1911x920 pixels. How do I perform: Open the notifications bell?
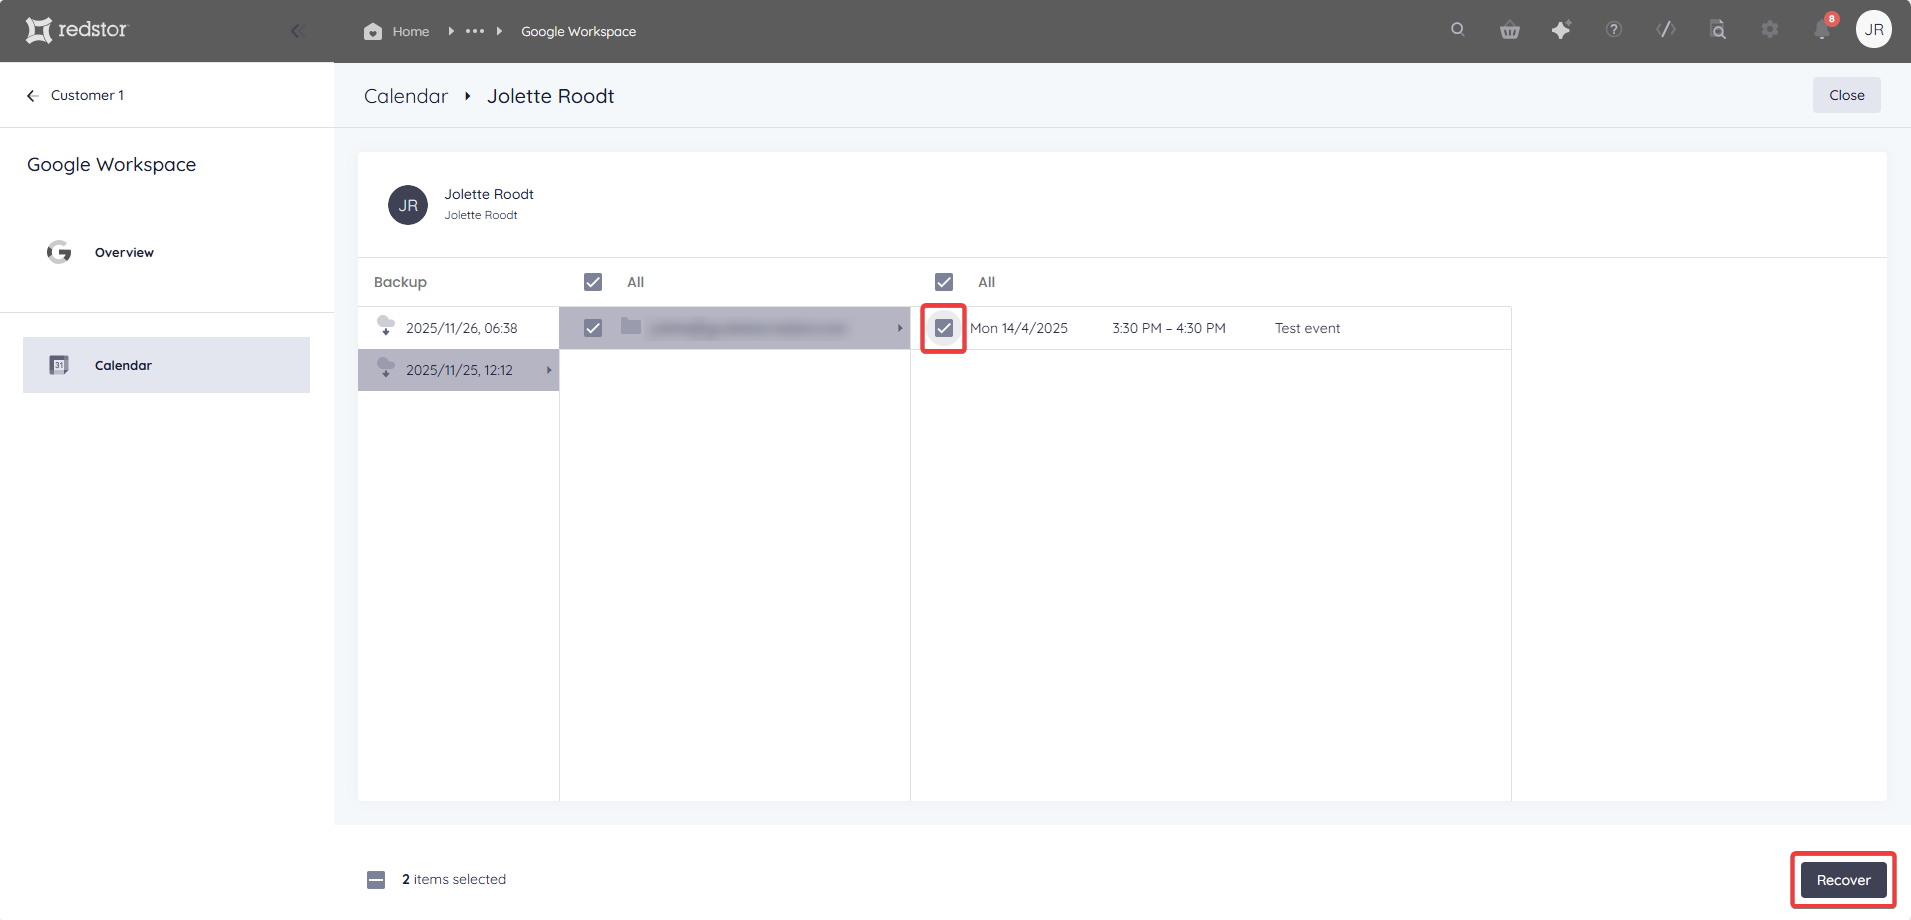[x=1822, y=30]
